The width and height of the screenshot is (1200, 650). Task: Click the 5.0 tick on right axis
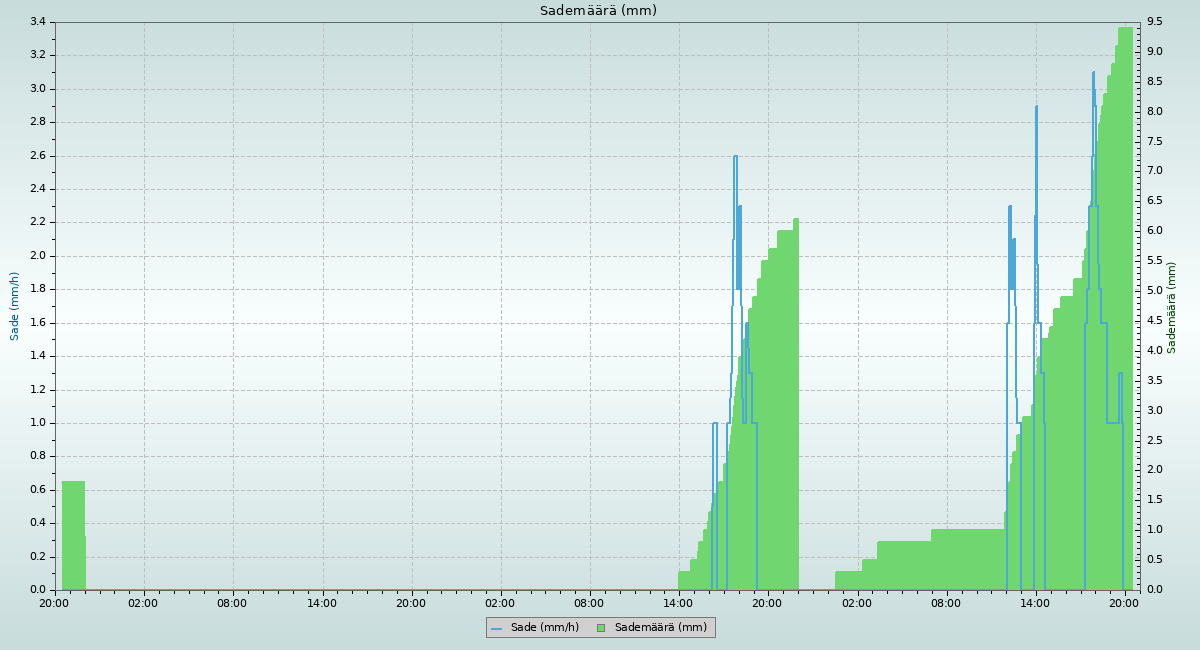tap(1155, 291)
